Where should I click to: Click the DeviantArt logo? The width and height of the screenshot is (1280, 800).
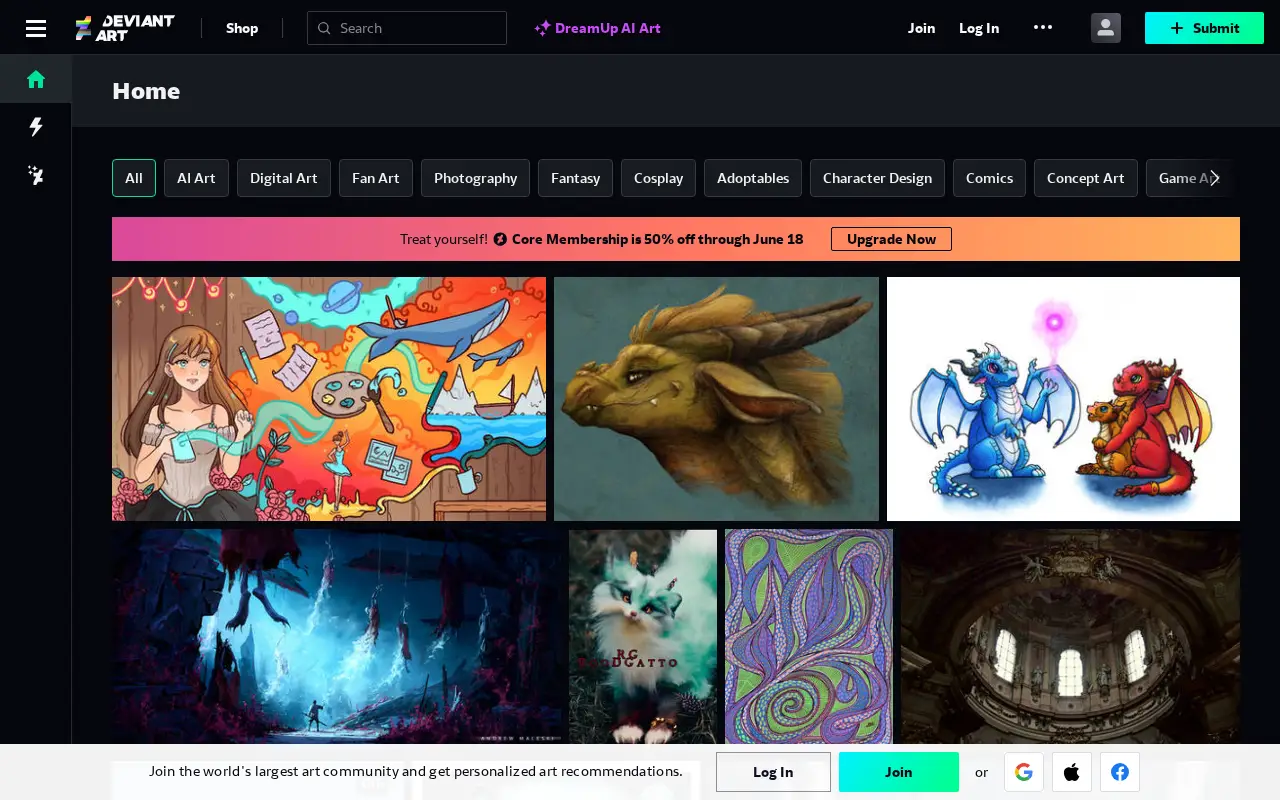[x=125, y=28]
